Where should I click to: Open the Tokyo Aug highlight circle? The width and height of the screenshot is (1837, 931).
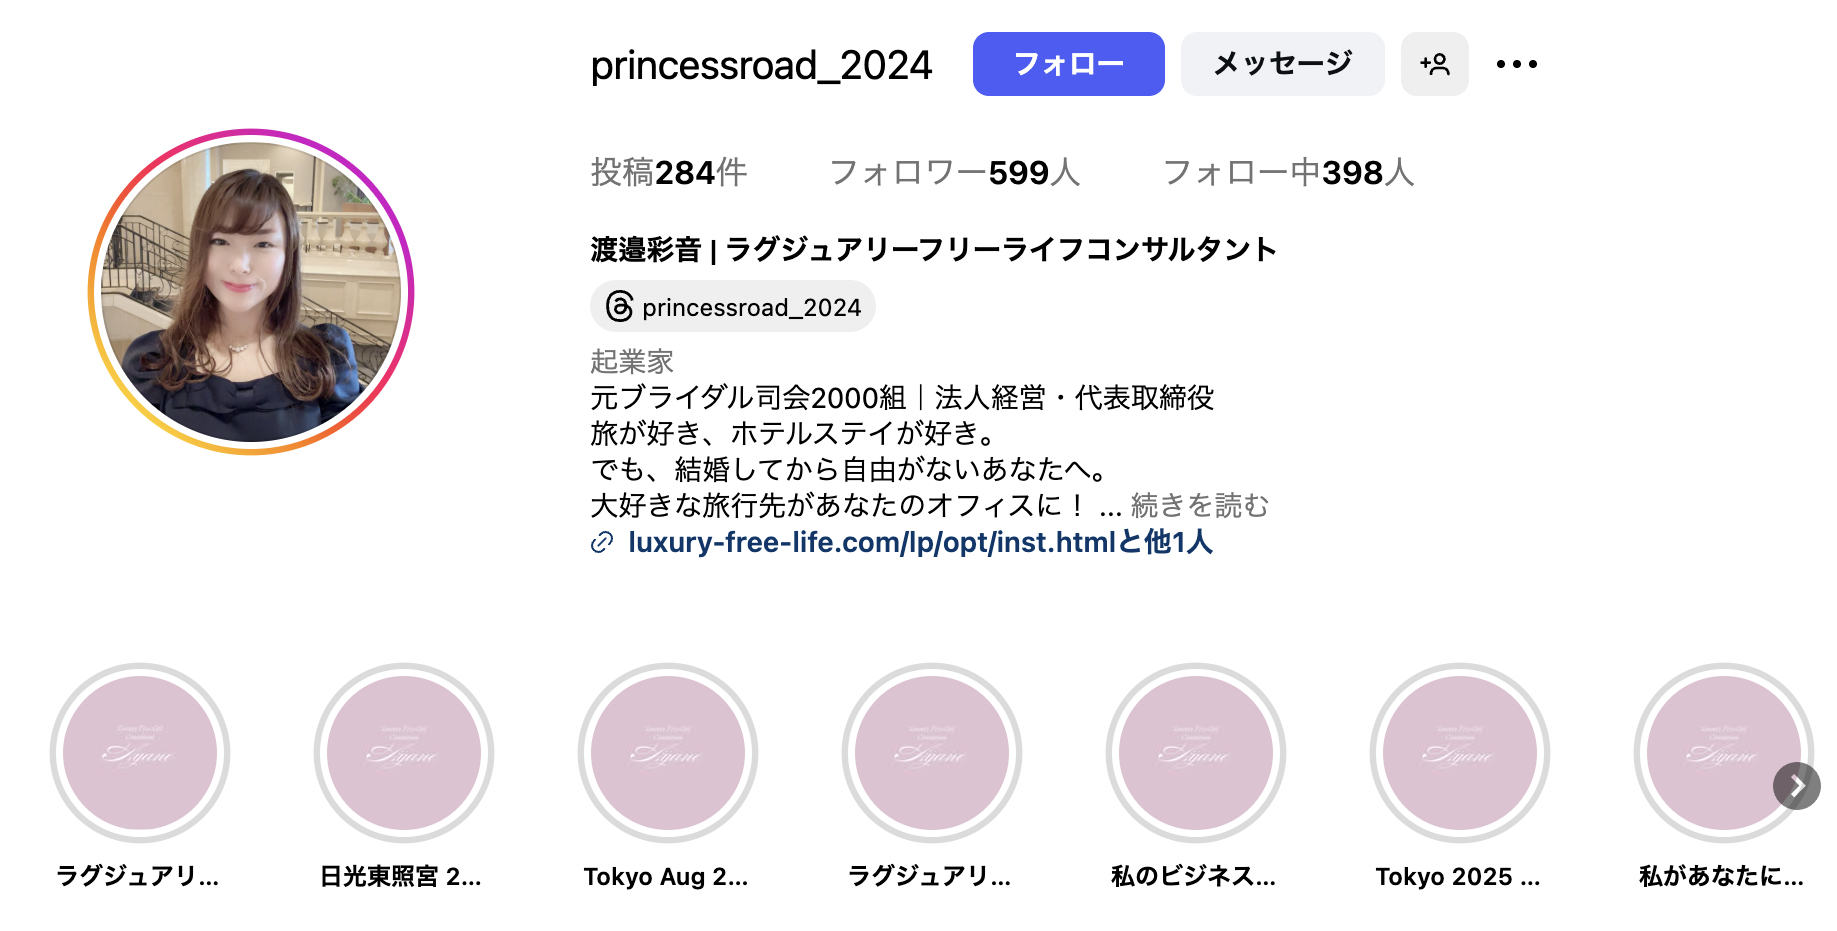tap(668, 753)
